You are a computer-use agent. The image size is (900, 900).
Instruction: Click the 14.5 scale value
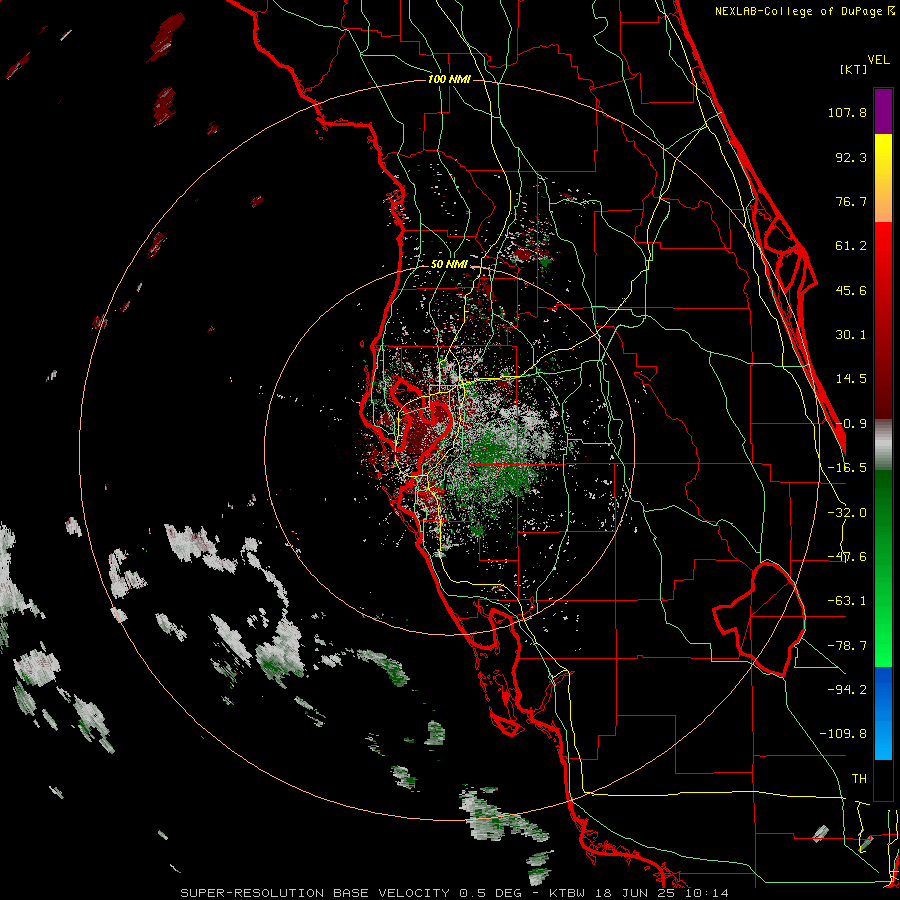[x=851, y=379]
